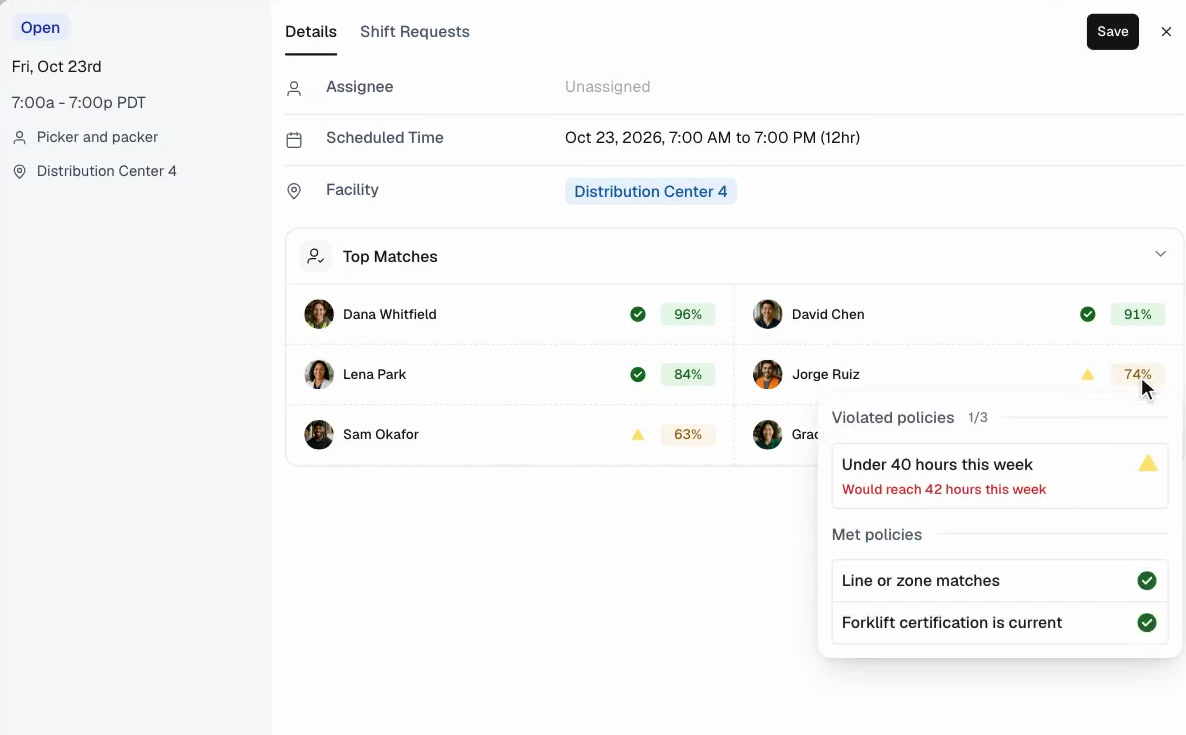
Task: Click Dana Whitfield's green check icon
Action: pyautogui.click(x=638, y=314)
